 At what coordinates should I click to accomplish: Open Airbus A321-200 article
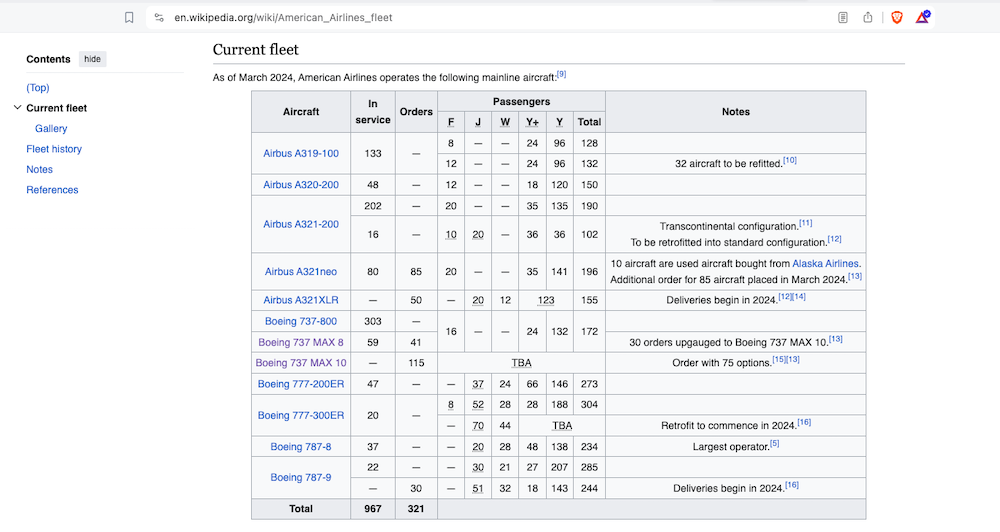pos(301,225)
